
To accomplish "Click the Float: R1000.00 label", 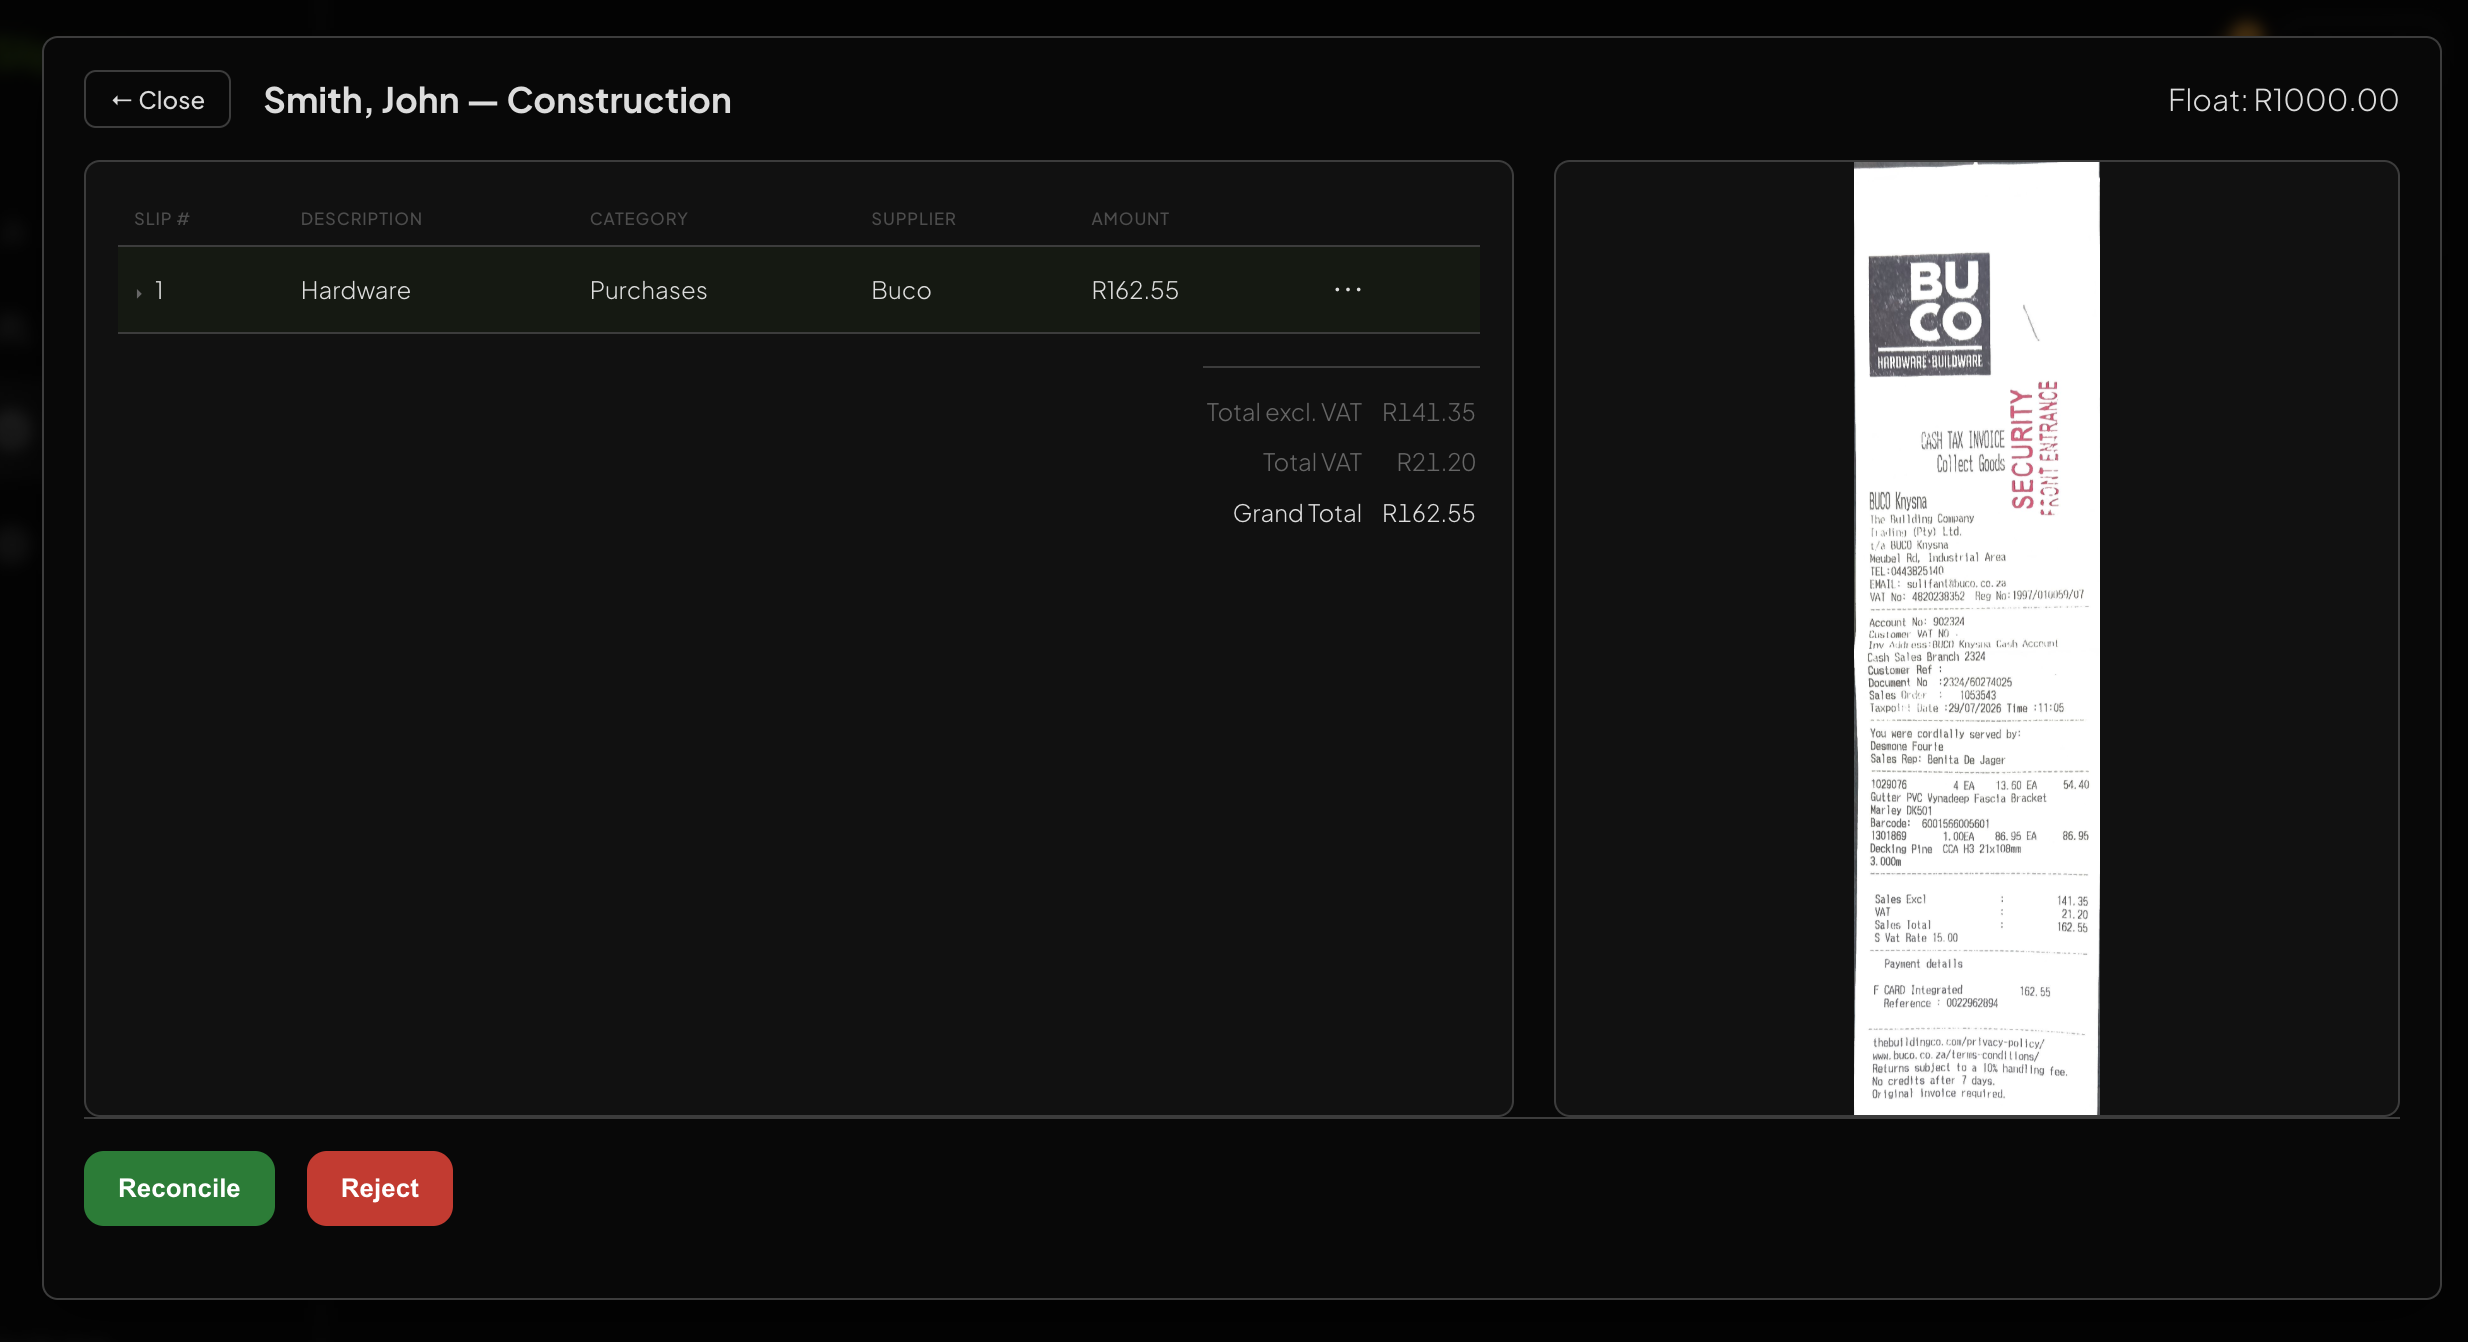I will click(x=2283, y=100).
